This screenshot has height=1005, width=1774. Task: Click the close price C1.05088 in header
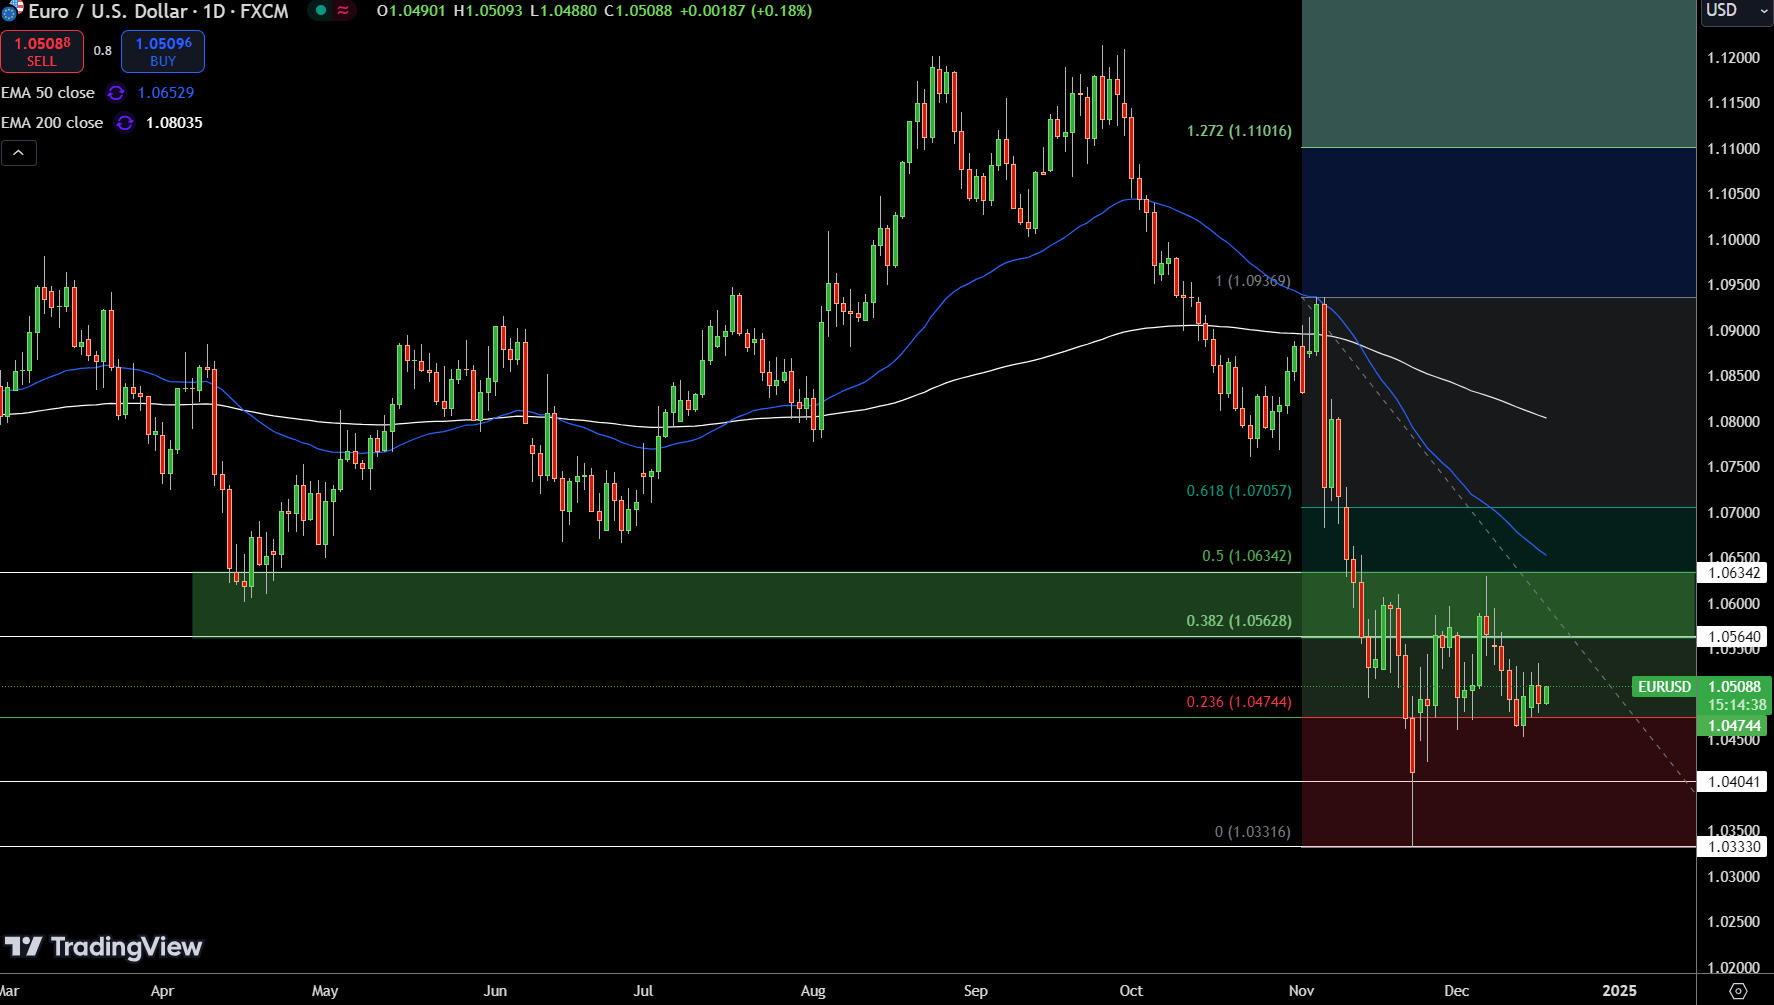coord(638,11)
